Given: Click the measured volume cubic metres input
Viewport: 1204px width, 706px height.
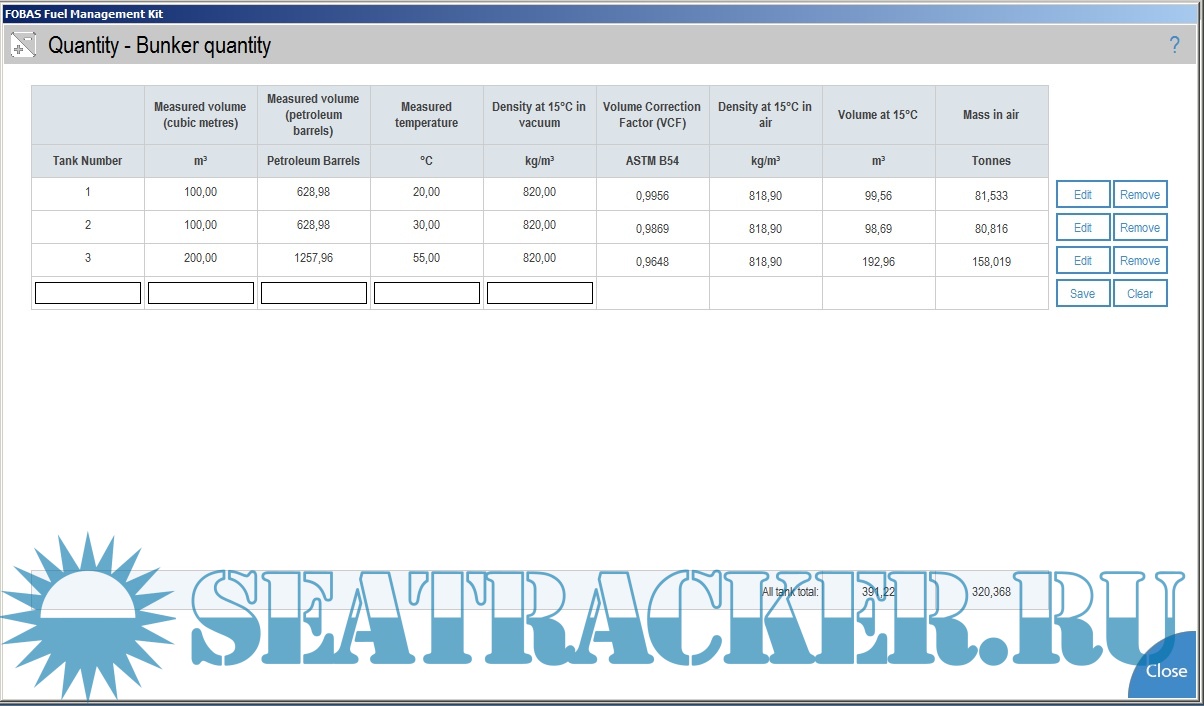Looking at the screenshot, I should (x=201, y=293).
